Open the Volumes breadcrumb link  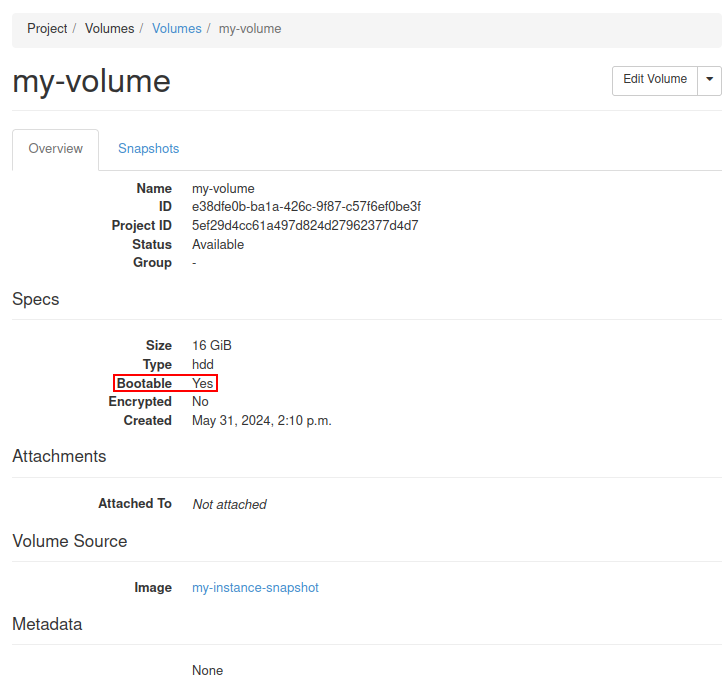point(176,29)
